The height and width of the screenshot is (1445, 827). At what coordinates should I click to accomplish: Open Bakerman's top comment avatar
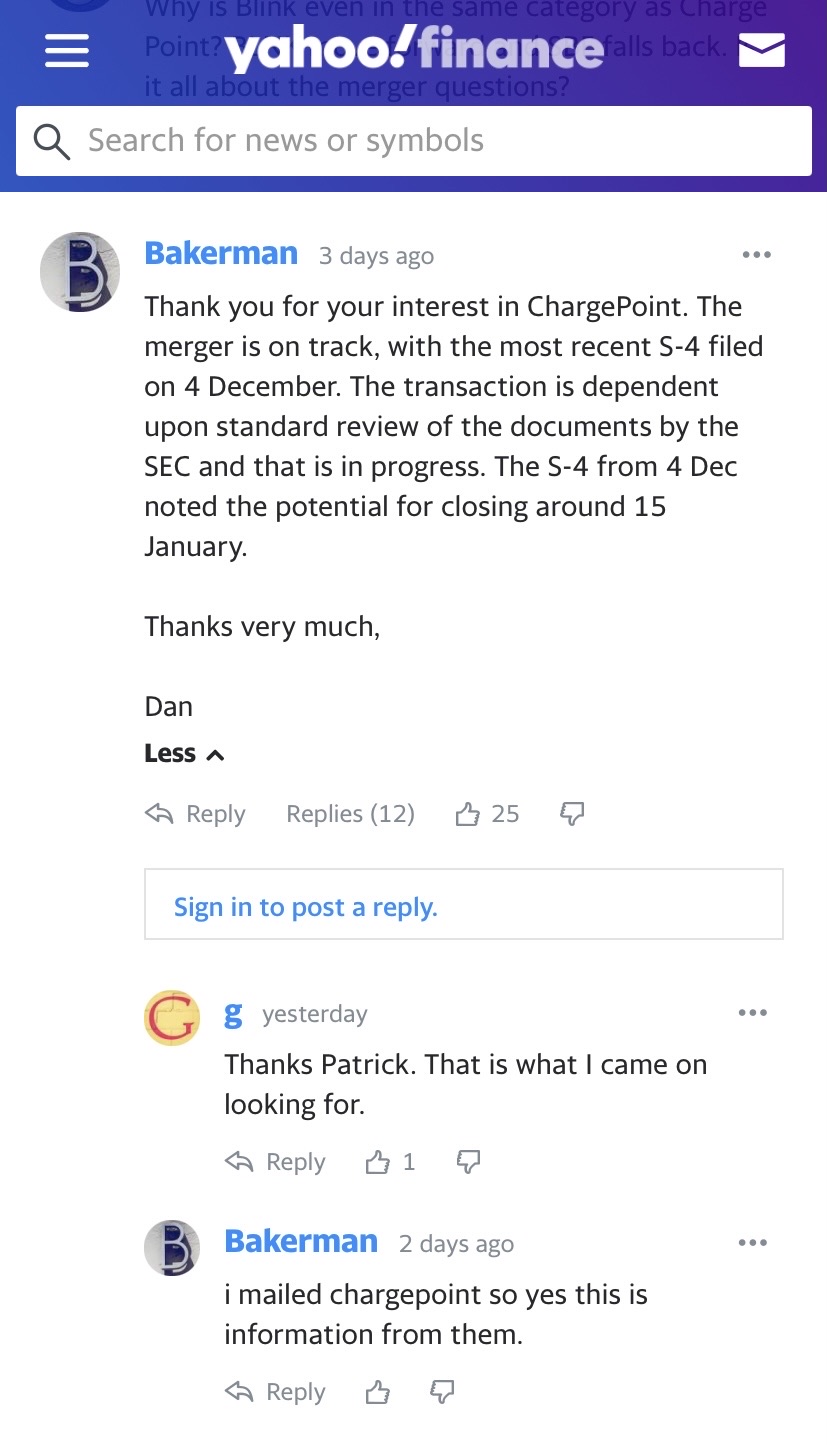pyautogui.click(x=80, y=272)
